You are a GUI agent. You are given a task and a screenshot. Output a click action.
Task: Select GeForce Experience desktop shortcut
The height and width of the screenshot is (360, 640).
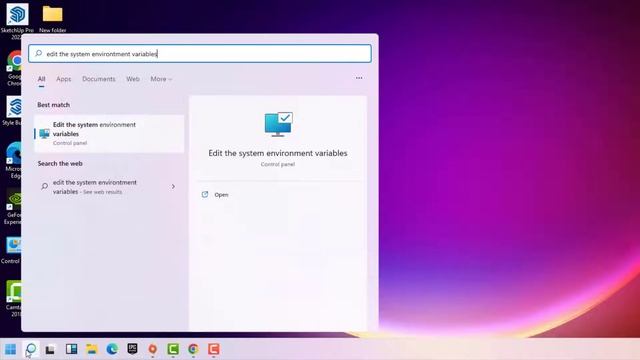[x=13, y=207]
